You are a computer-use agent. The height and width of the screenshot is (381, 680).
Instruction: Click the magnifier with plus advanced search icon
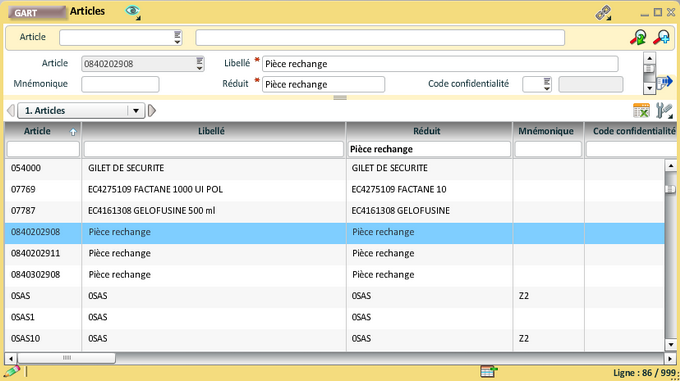pos(662,37)
